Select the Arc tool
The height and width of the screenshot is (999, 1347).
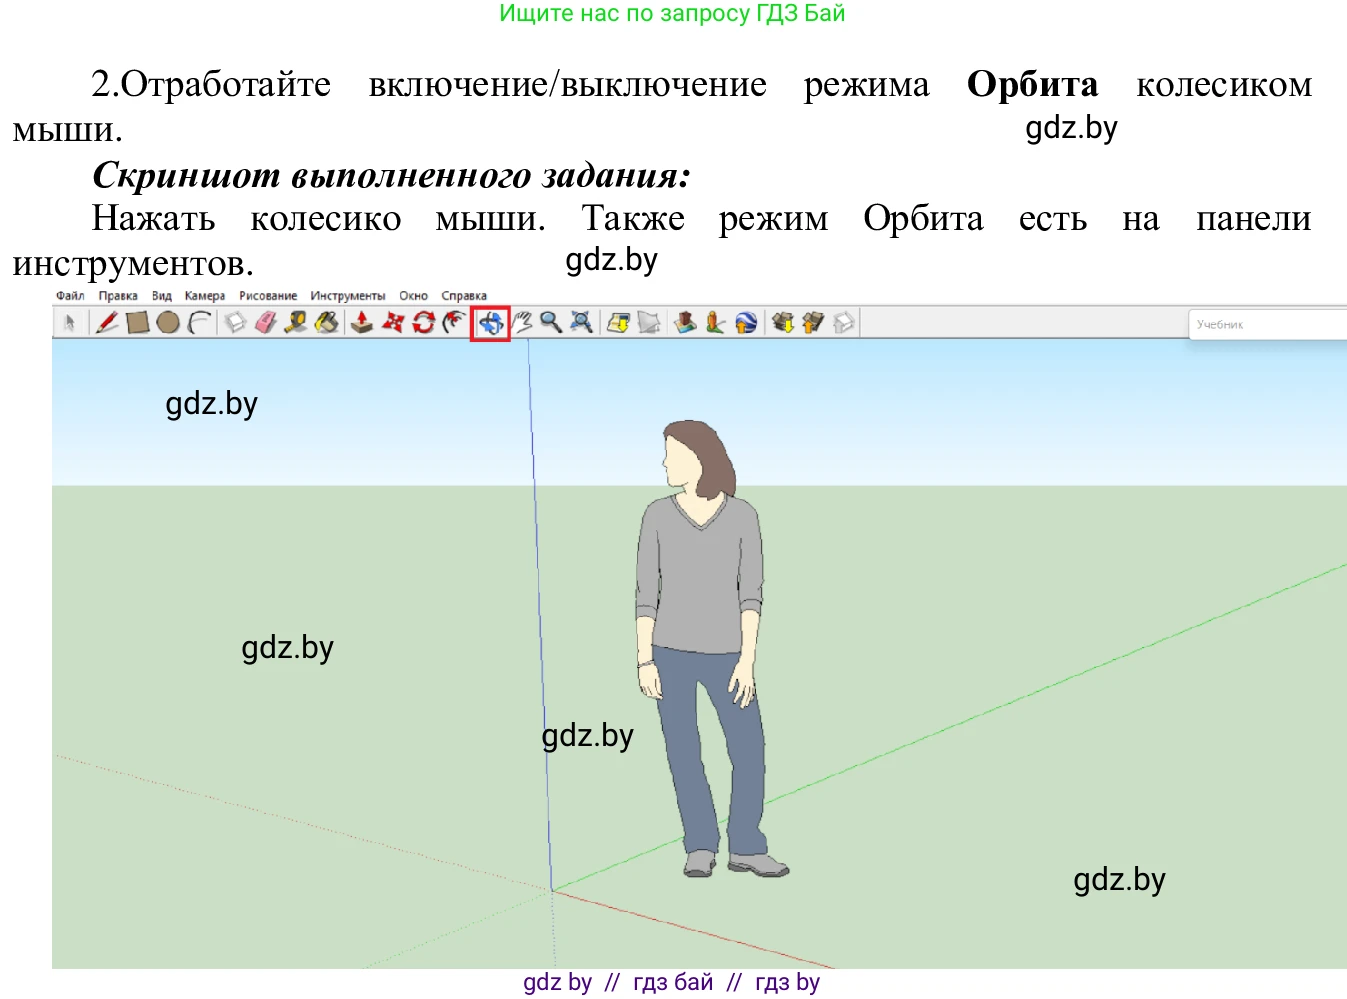tap(198, 322)
